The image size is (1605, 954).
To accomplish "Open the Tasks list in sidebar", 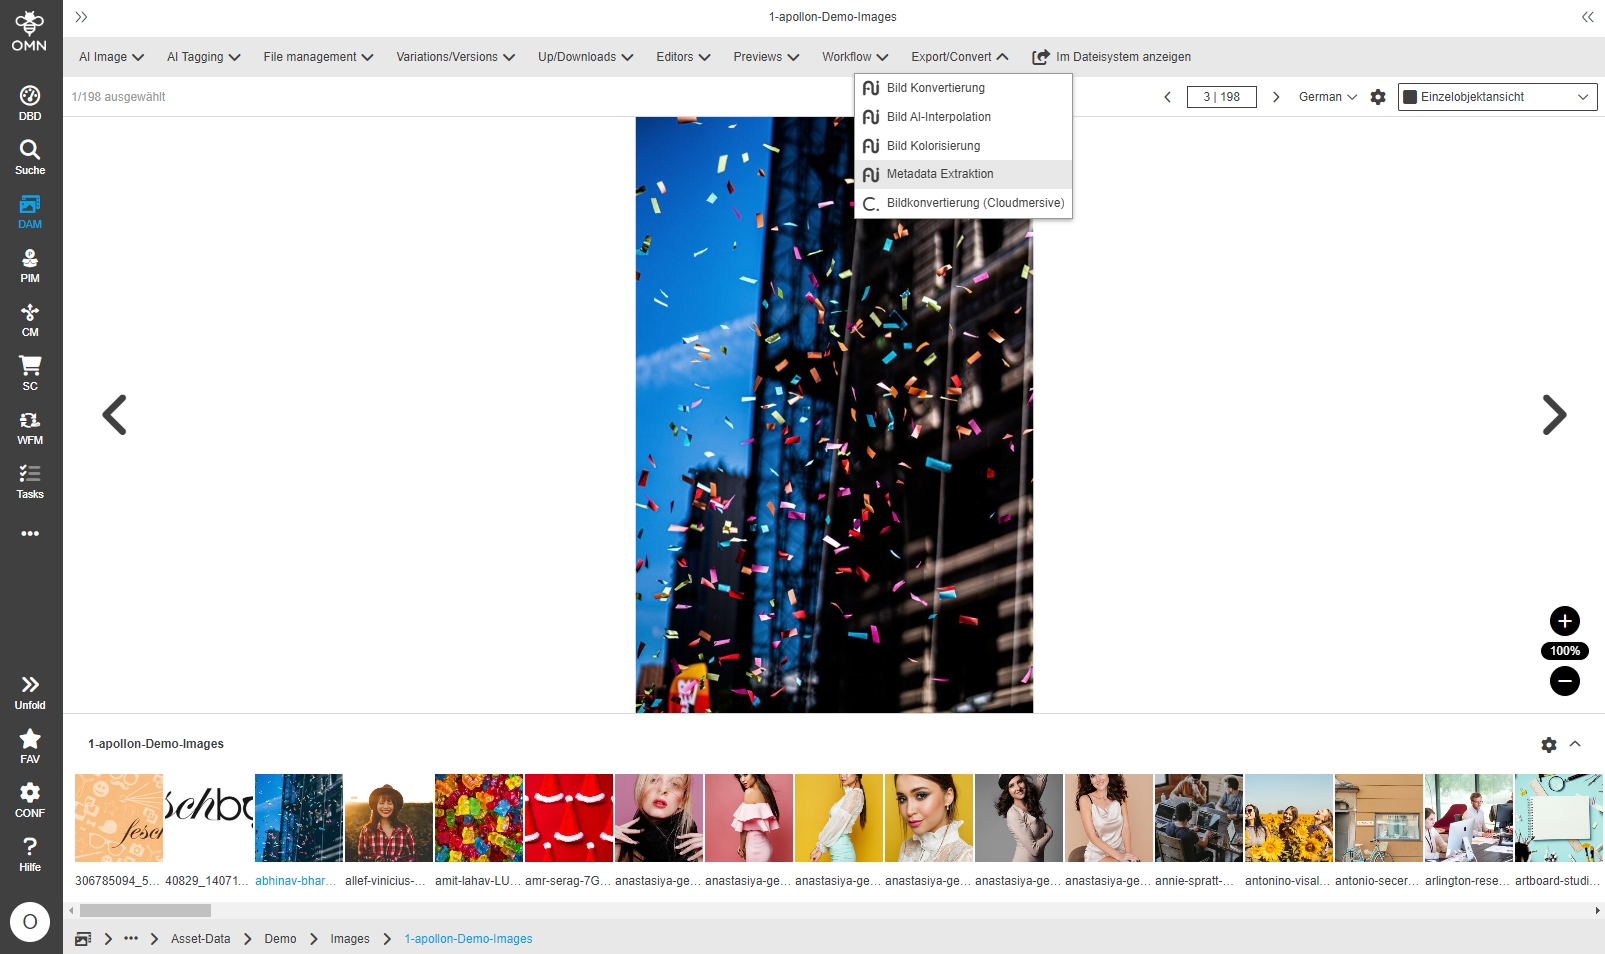I will 30,481.
